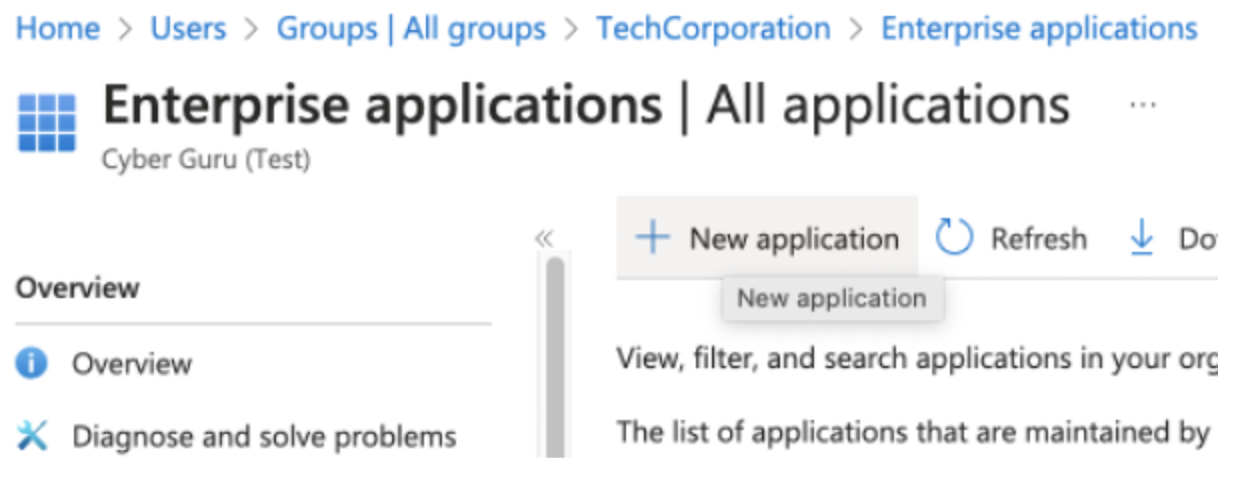Open the ellipsis more options menu
The image size is (1254, 486).
[x=1142, y=105]
